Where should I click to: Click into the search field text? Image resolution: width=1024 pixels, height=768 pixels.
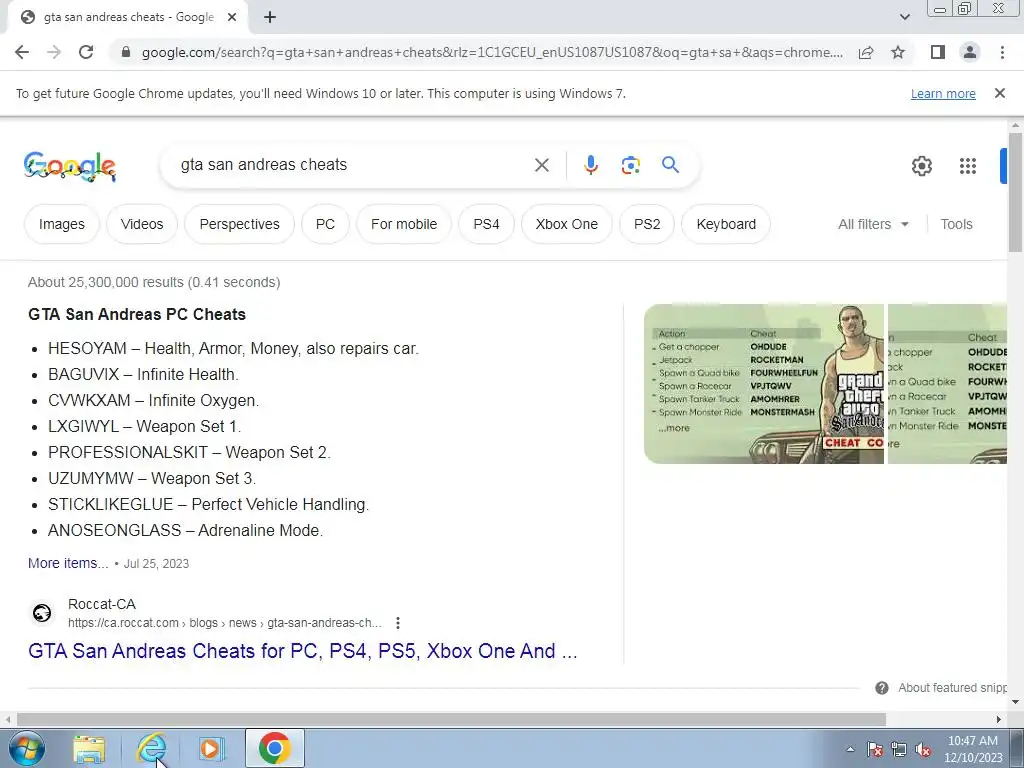264,165
